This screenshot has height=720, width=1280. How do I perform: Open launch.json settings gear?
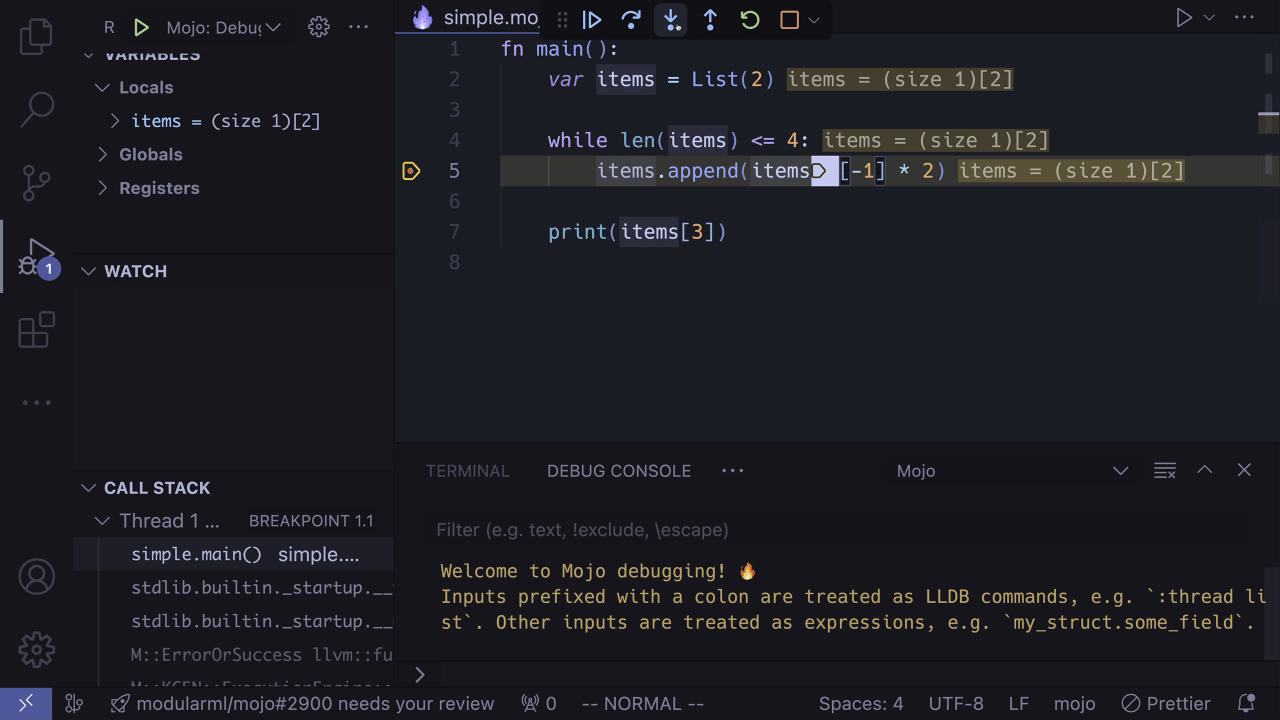tap(318, 27)
